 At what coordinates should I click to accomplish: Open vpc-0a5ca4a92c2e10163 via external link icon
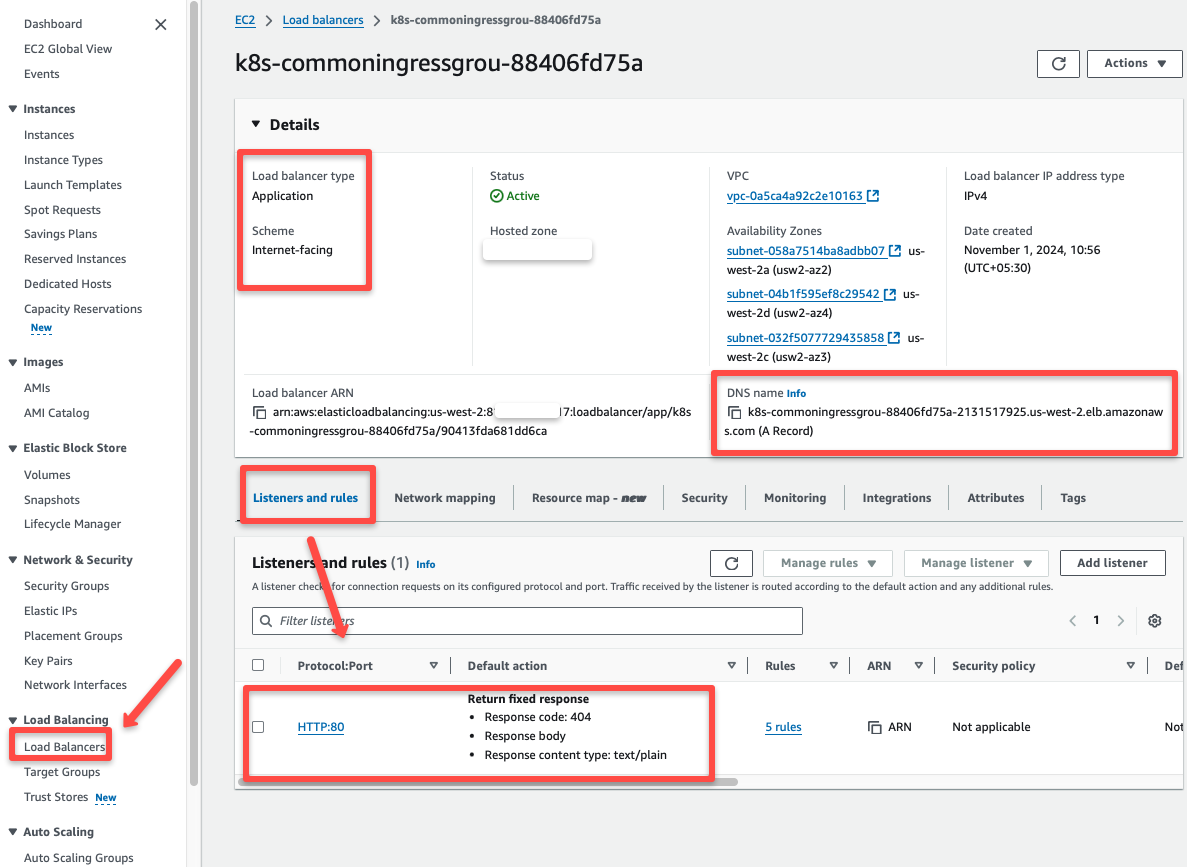pos(874,196)
